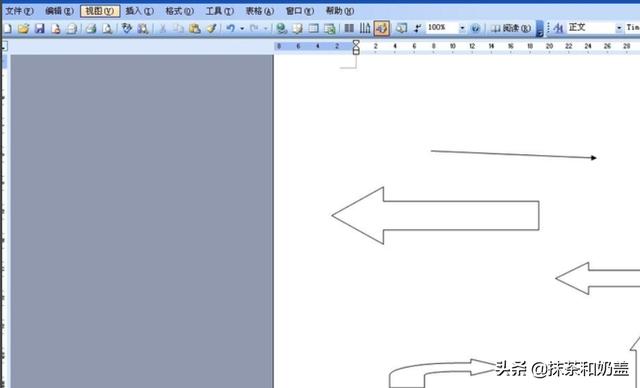This screenshot has height=388, width=640.
Task: Open the 正文 style dropdown
Action: pyautogui.click(x=619, y=28)
